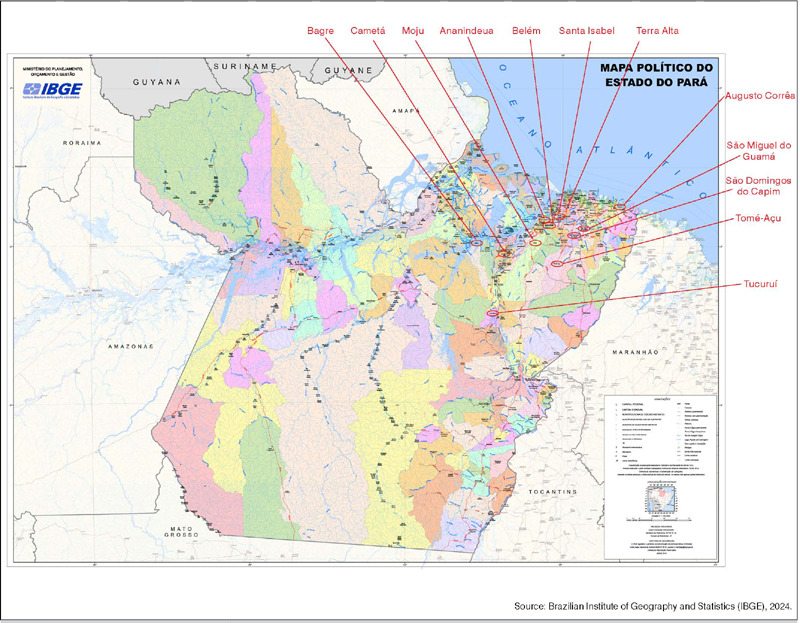Select the Tucuruí text label on the right

(762, 283)
